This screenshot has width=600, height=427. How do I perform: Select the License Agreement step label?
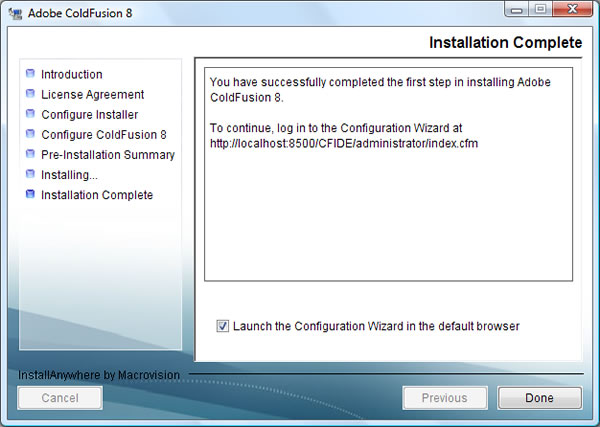pos(93,95)
